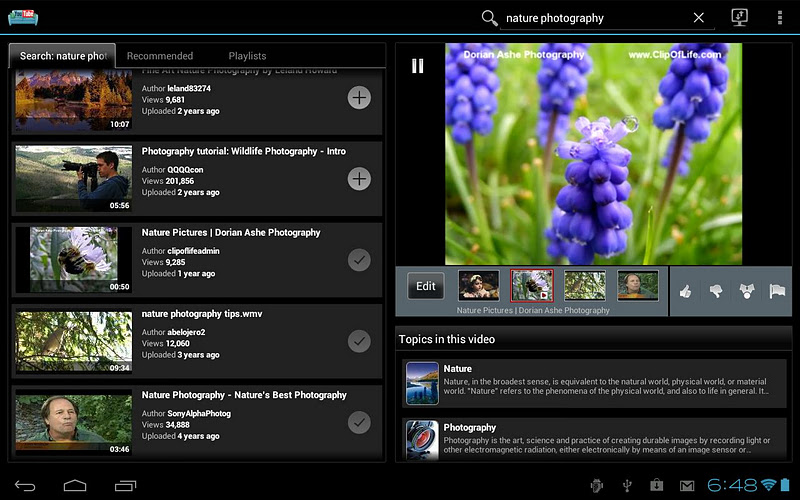
Task: Click the search magnifier icon
Action: click(489, 18)
